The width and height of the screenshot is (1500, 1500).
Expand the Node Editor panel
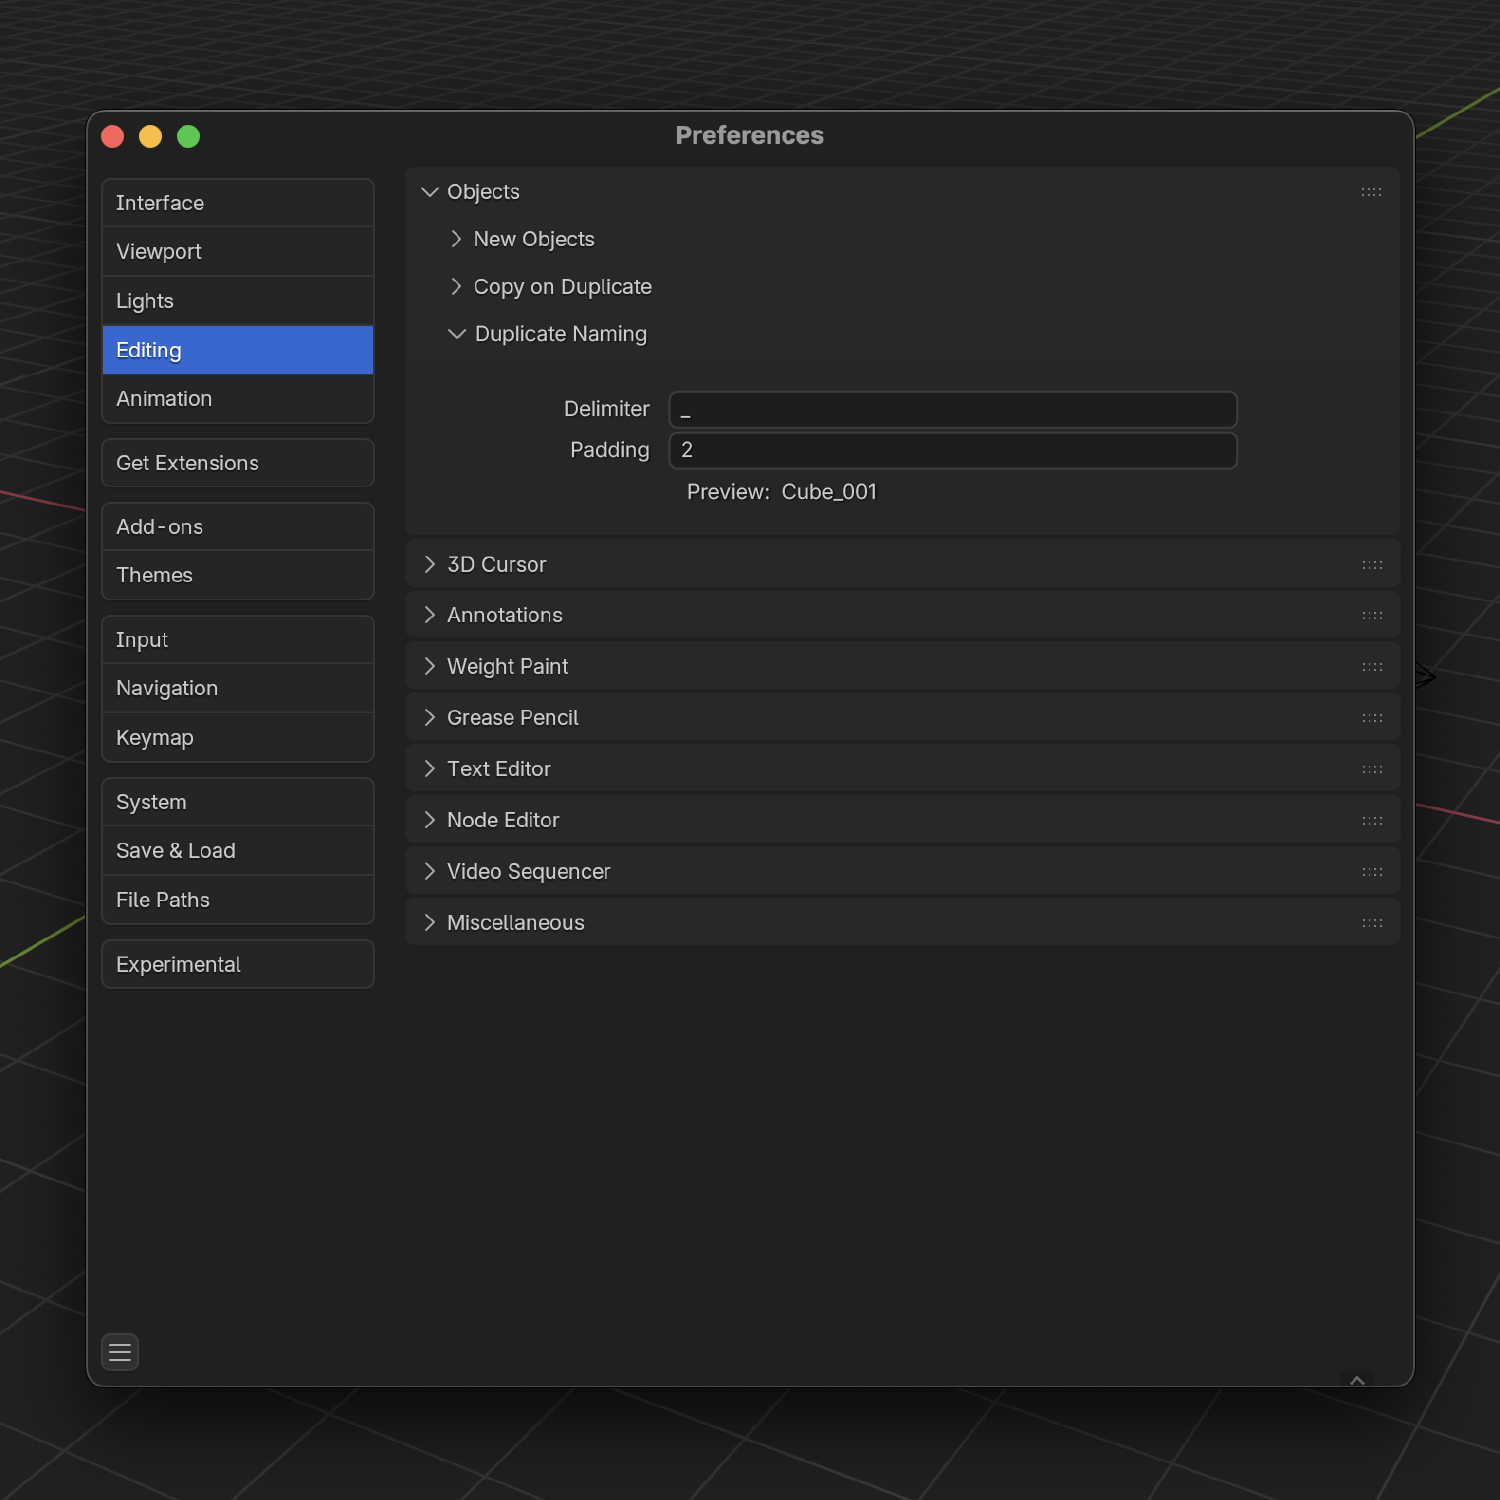(430, 820)
